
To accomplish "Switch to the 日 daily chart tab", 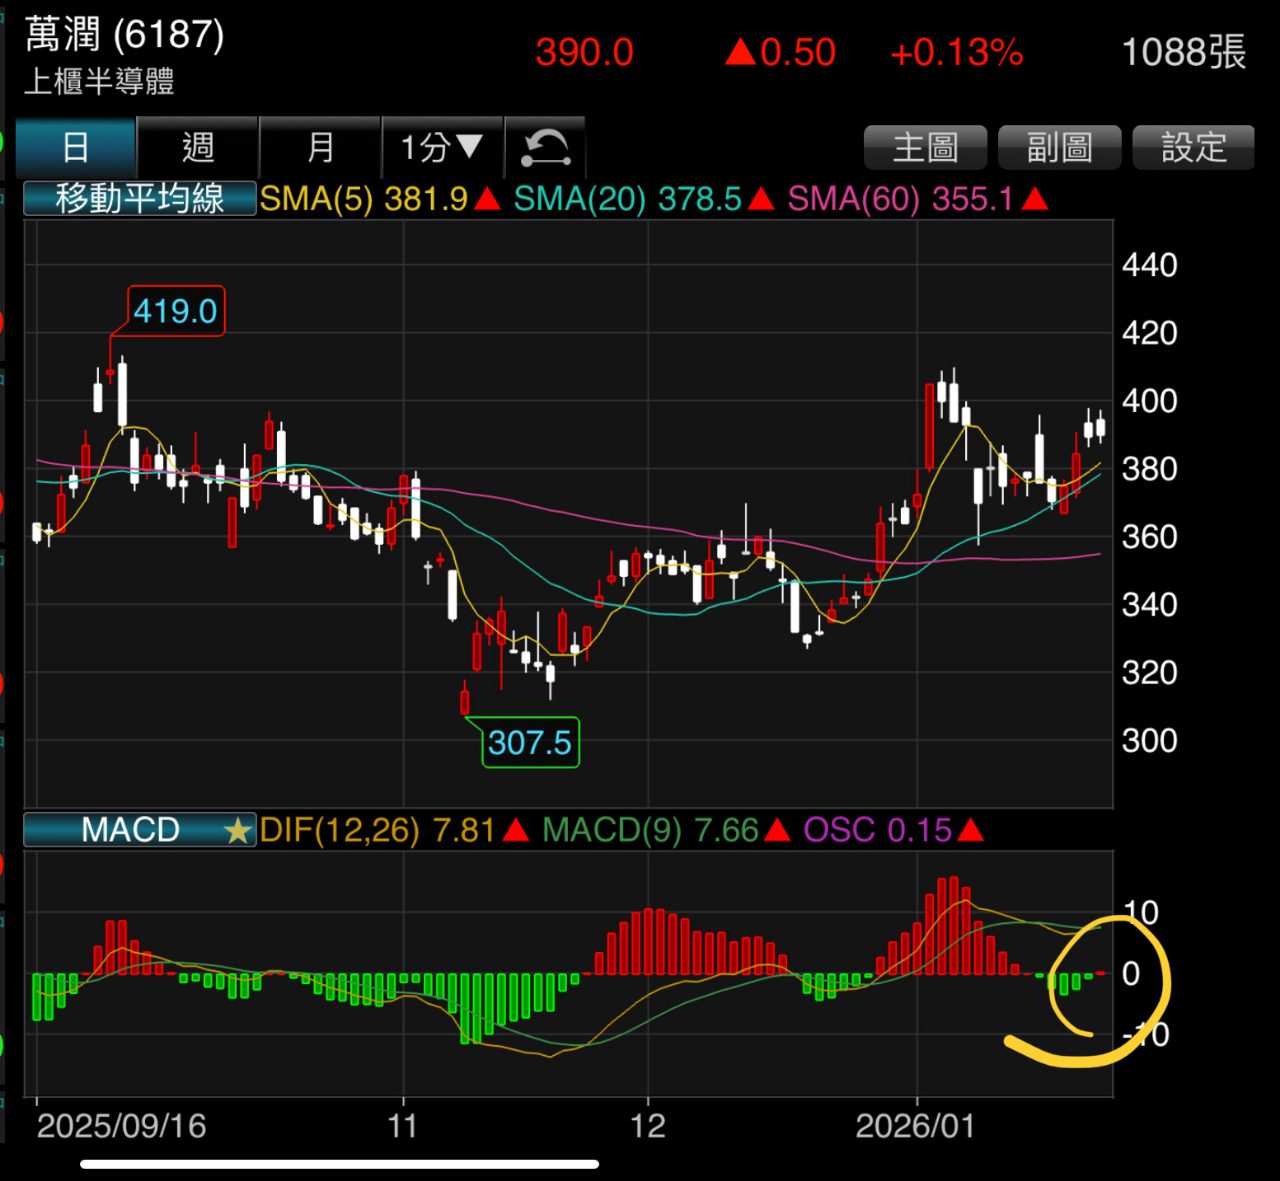I will point(76,148).
